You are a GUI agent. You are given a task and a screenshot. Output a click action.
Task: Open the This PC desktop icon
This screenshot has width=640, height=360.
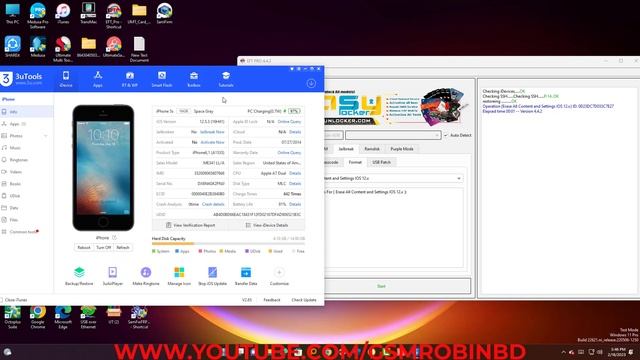pyautogui.click(x=12, y=13)
